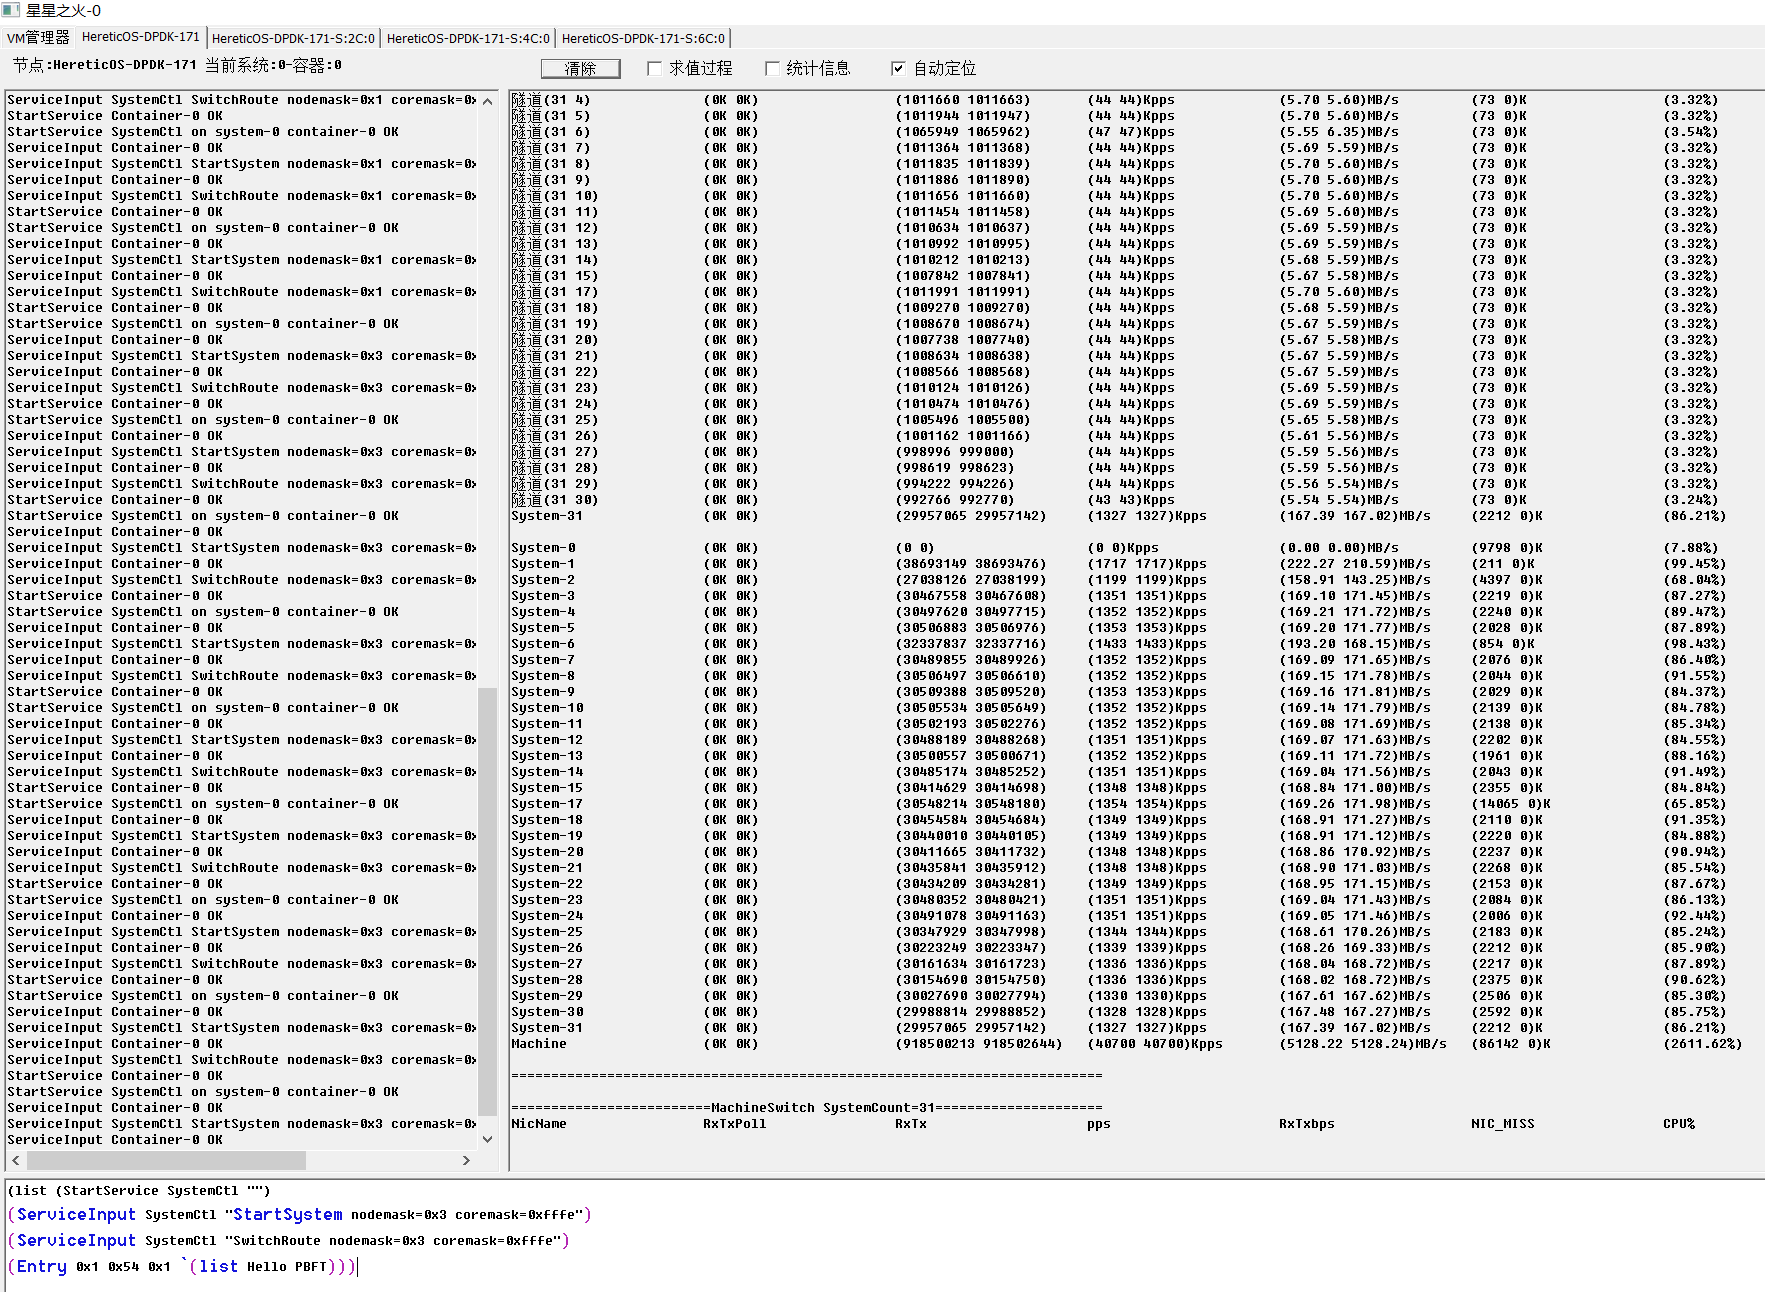Click MachineSwitch SystemCount=31 separator text
Image resolution: width=1765 pixels, height=1292 pixels.
pos(823,1108)
